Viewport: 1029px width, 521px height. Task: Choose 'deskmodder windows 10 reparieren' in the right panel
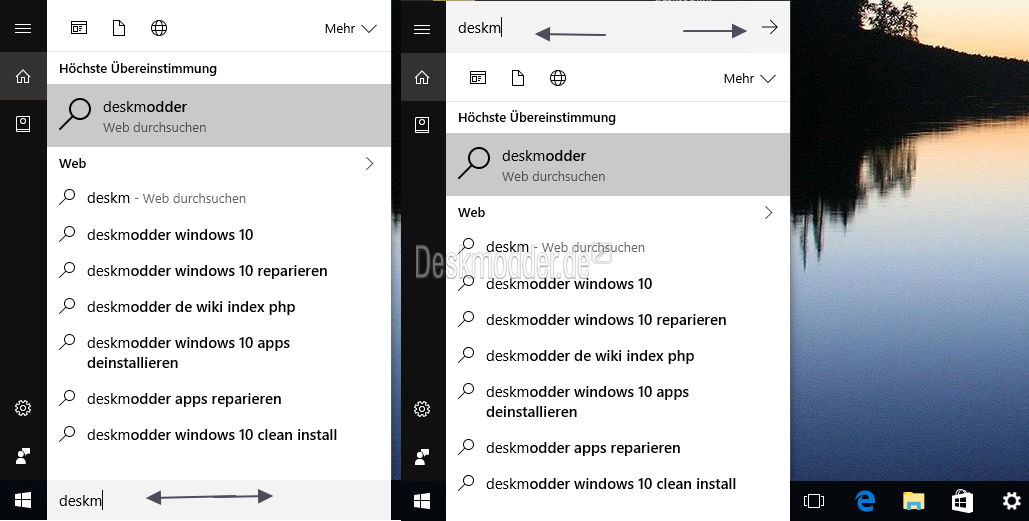[618, 320]
